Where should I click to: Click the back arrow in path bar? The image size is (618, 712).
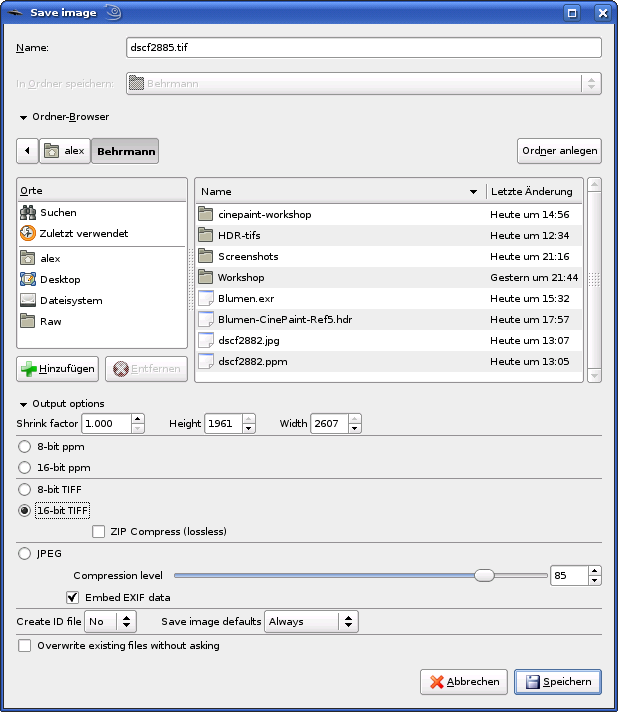[x=27, y=151]
